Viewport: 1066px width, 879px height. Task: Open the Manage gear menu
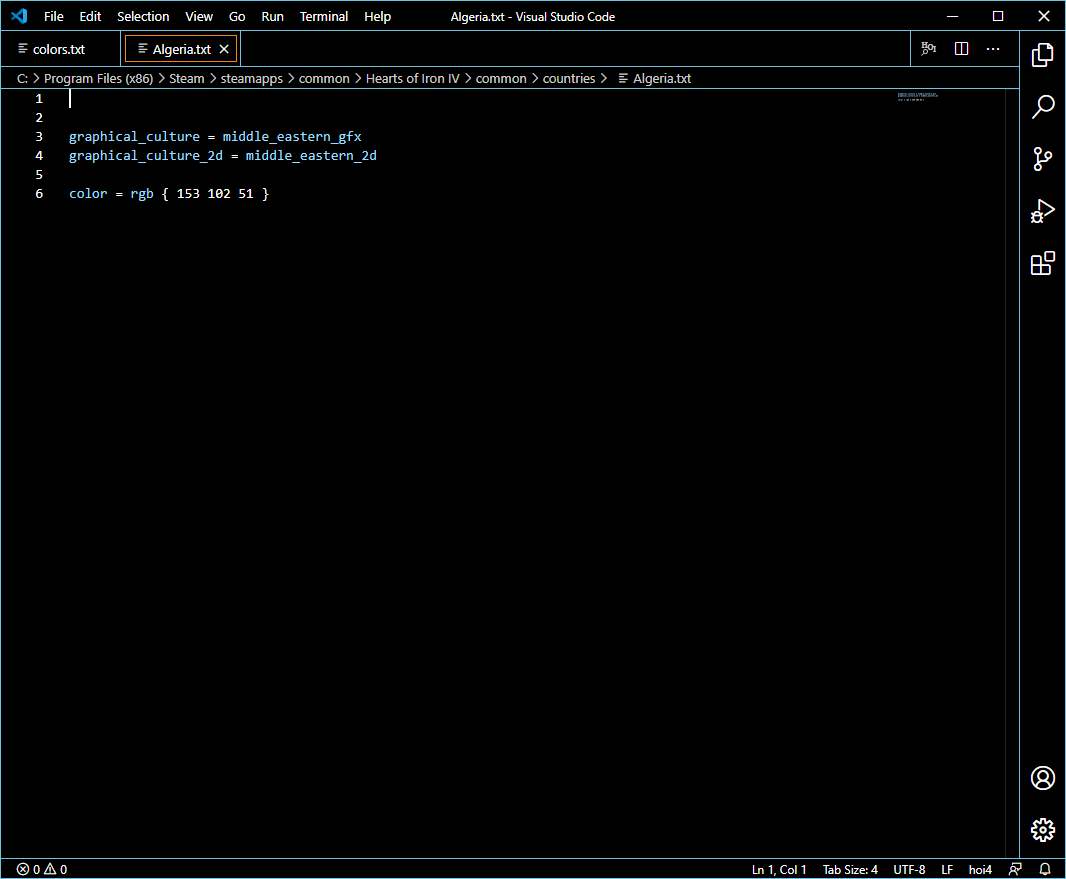point(1042,830)
